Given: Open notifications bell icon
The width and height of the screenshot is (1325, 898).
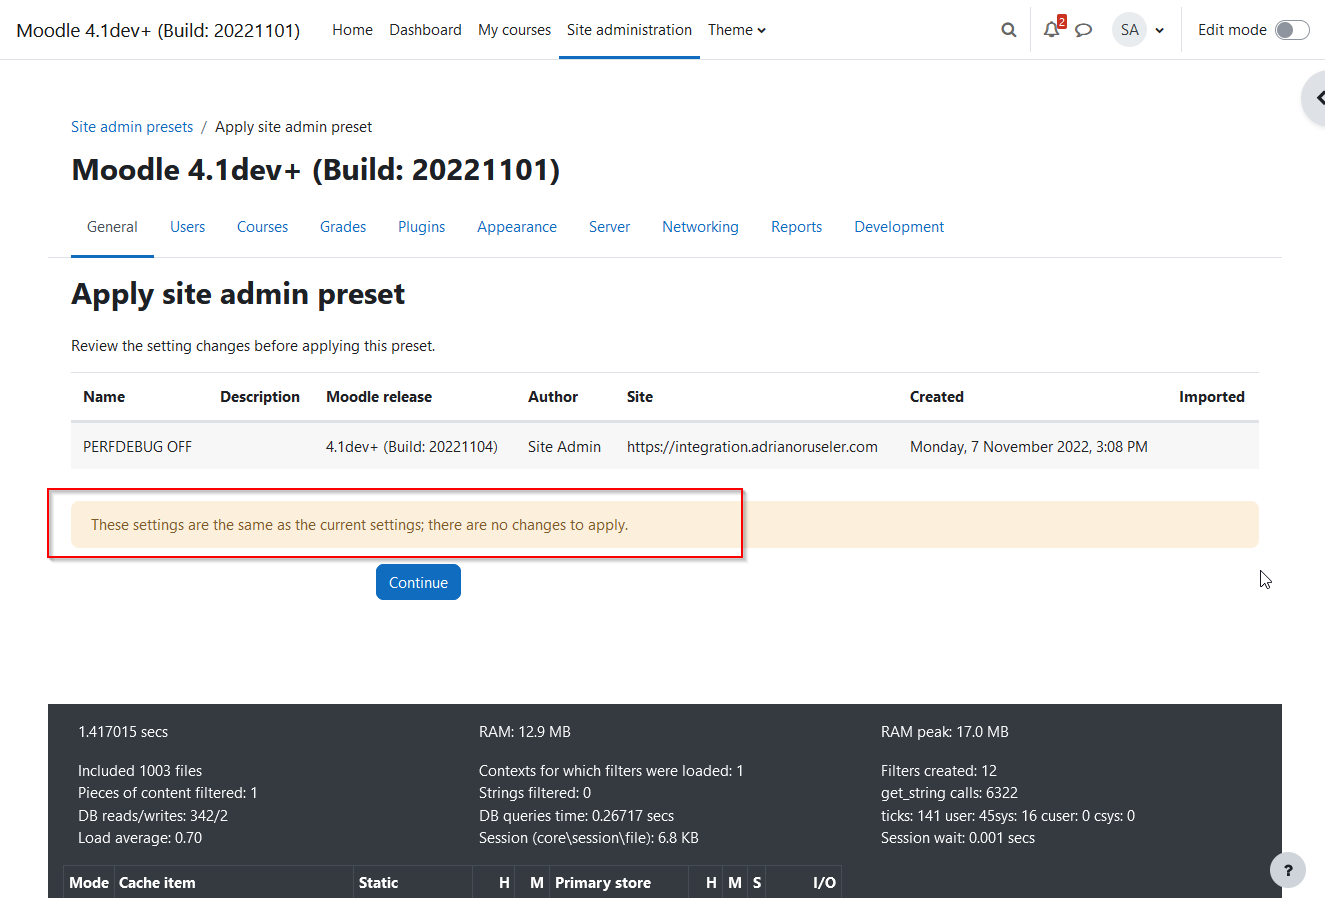Looking at the screenshot, I should [1051, 30].
